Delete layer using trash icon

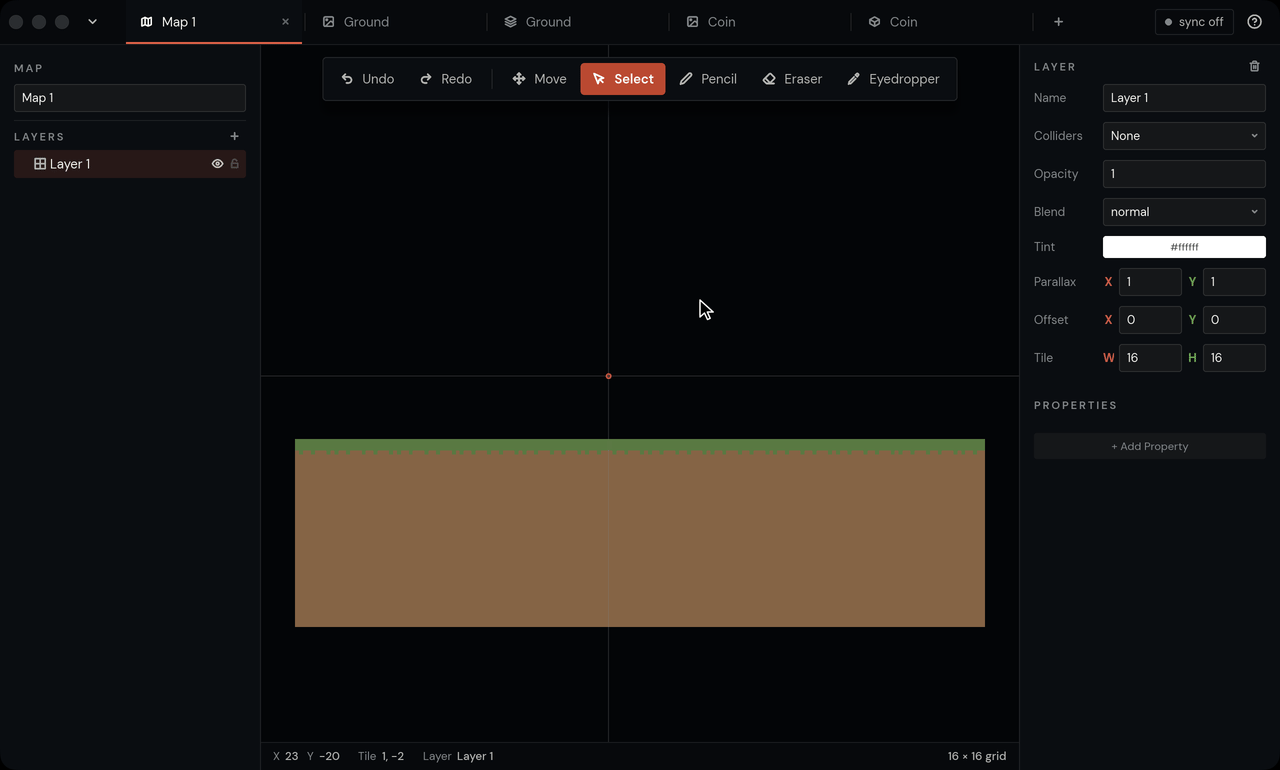coord(1255,67)
